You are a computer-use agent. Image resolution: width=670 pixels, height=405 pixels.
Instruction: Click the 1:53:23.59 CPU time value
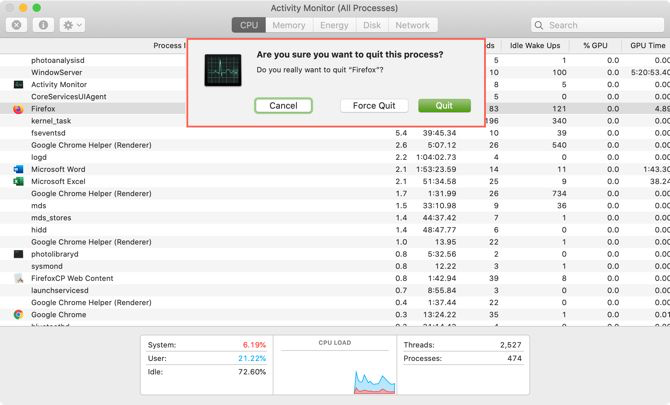pos(436,169)
